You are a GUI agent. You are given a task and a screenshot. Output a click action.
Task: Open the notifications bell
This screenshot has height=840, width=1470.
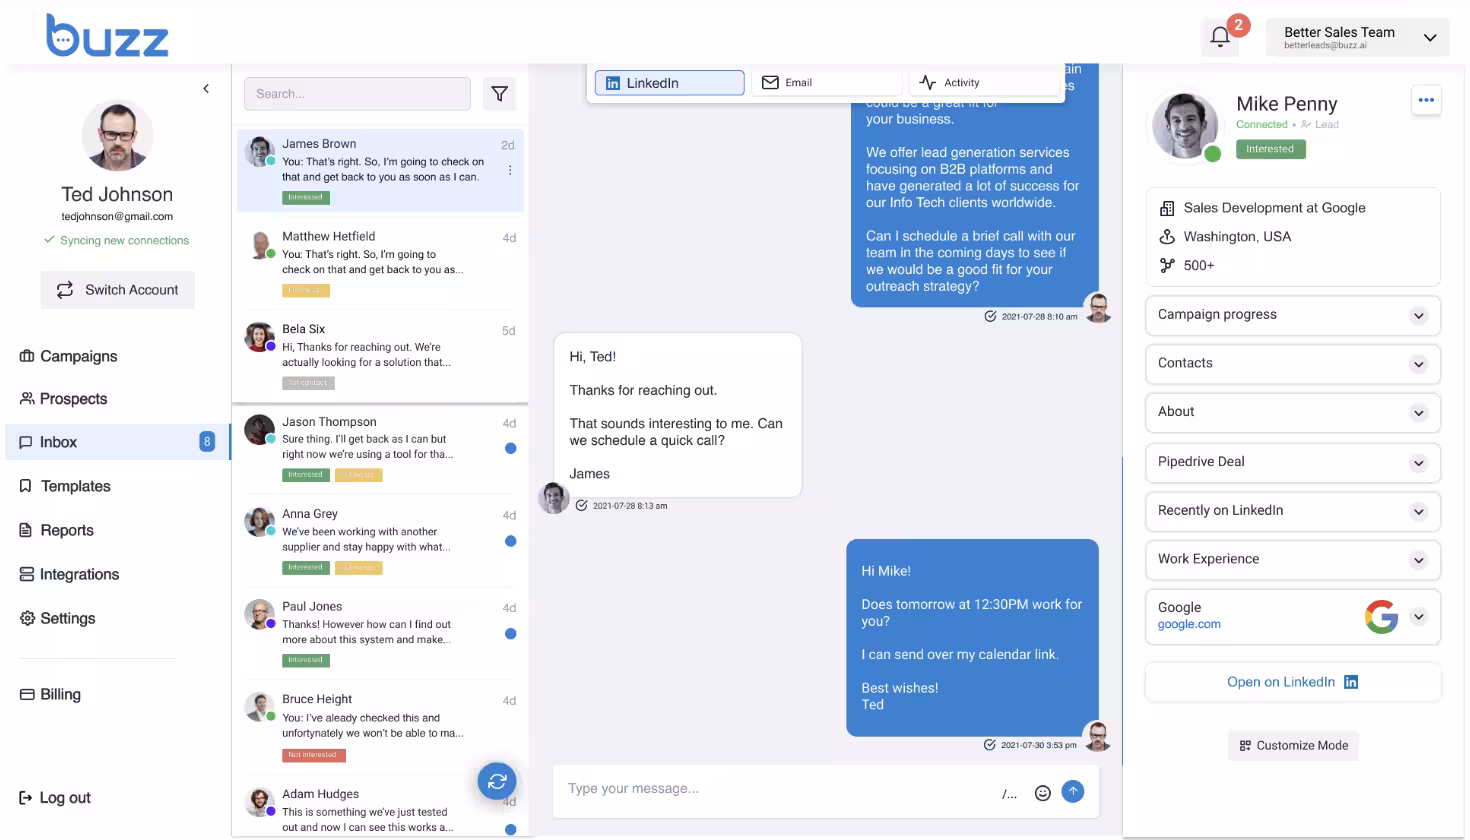1220,37
